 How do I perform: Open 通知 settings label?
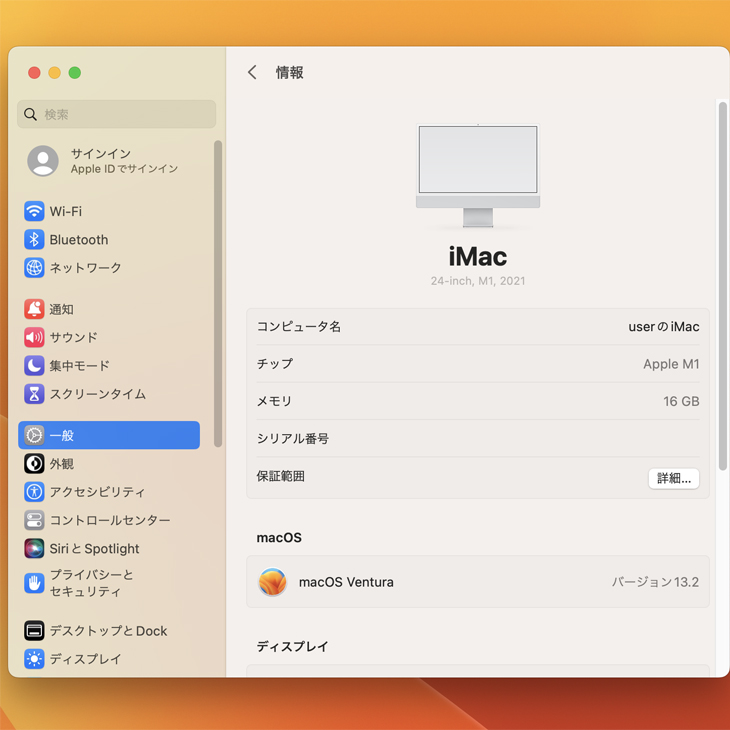(61, 309)
